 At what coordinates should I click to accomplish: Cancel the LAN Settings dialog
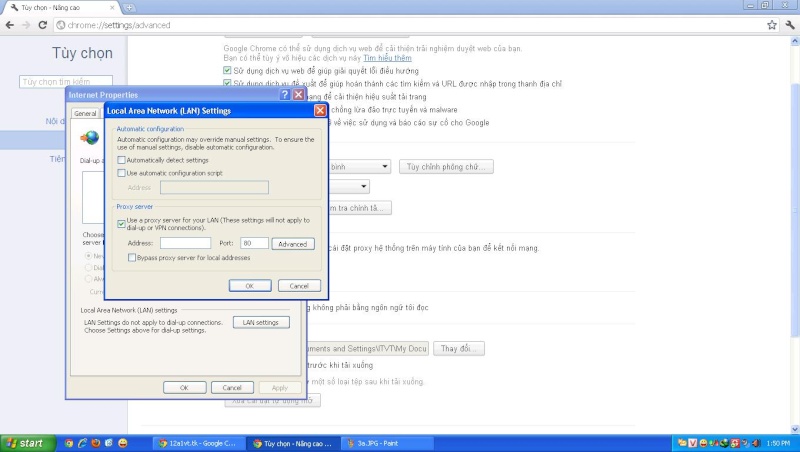pos(299,286)
